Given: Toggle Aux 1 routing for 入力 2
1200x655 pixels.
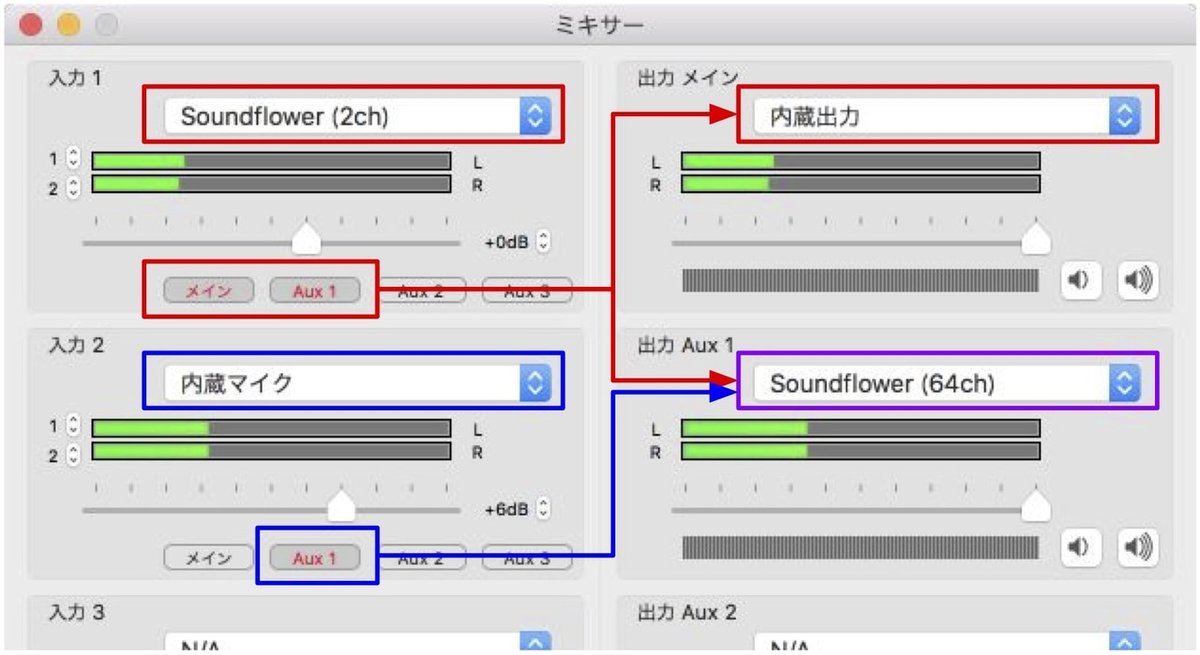Looking at the screenshot, I should point(315,558).
